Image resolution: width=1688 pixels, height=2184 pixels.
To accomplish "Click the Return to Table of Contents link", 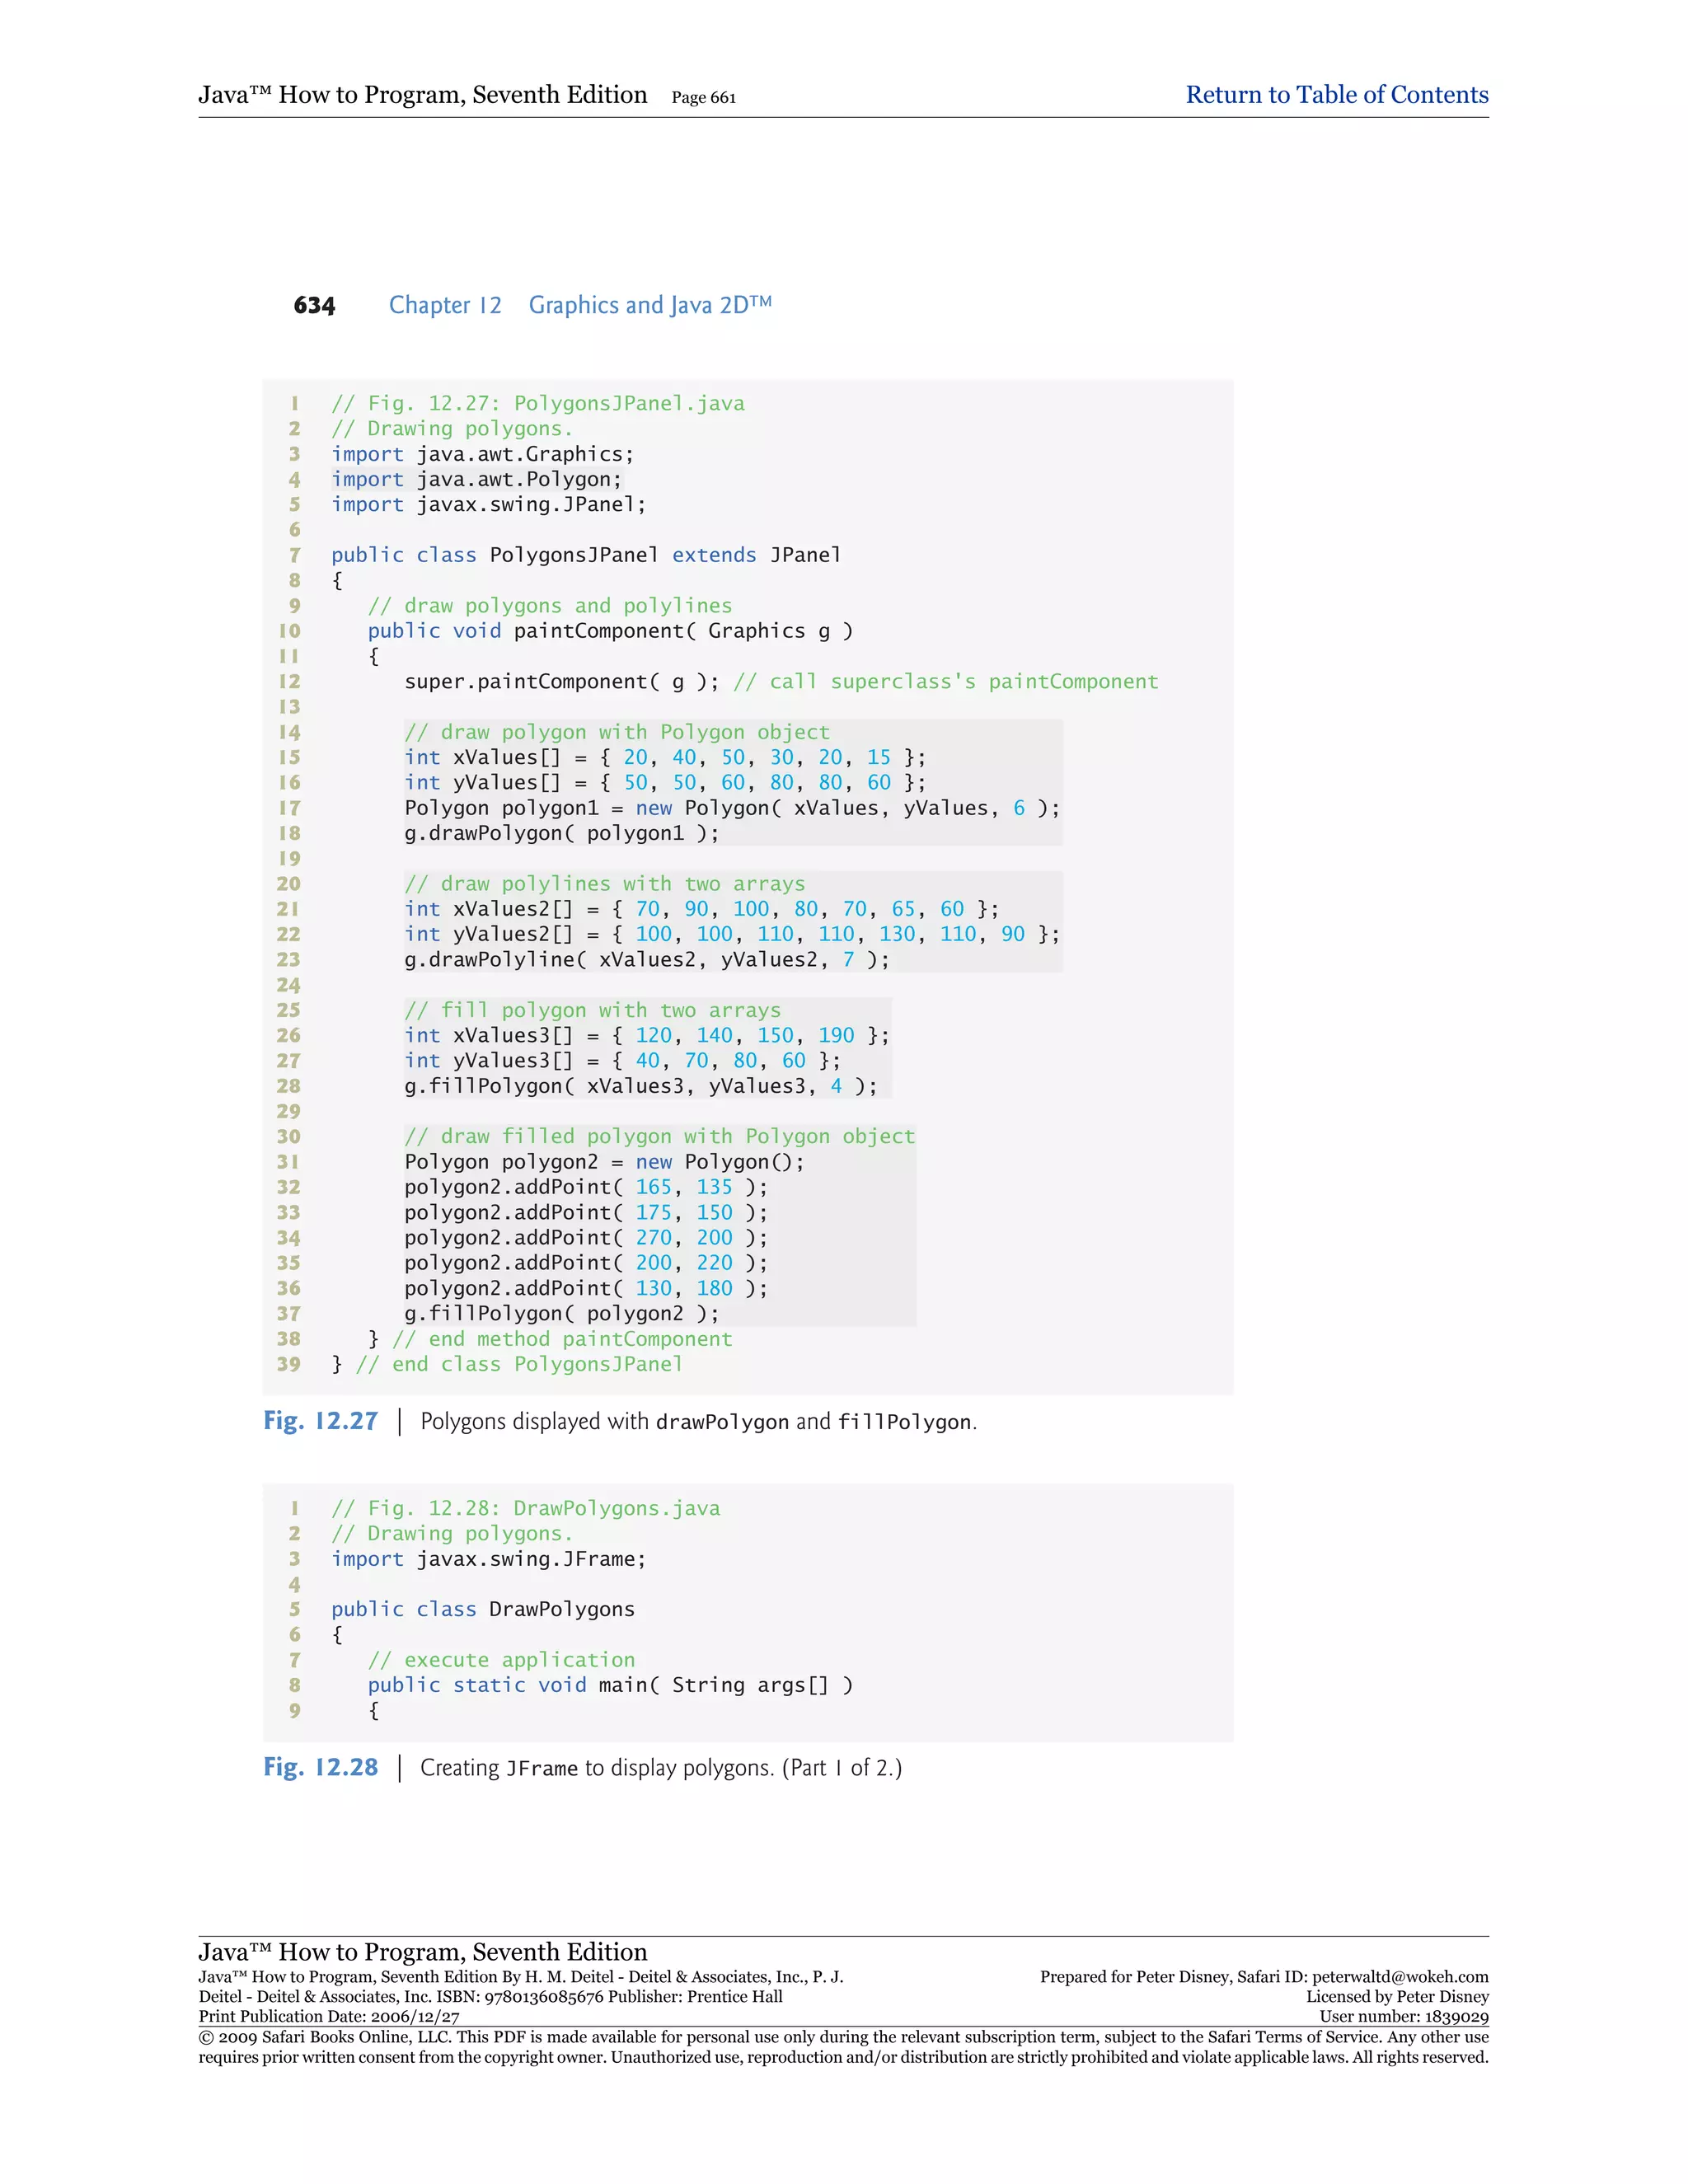I will coord(1336,95).
